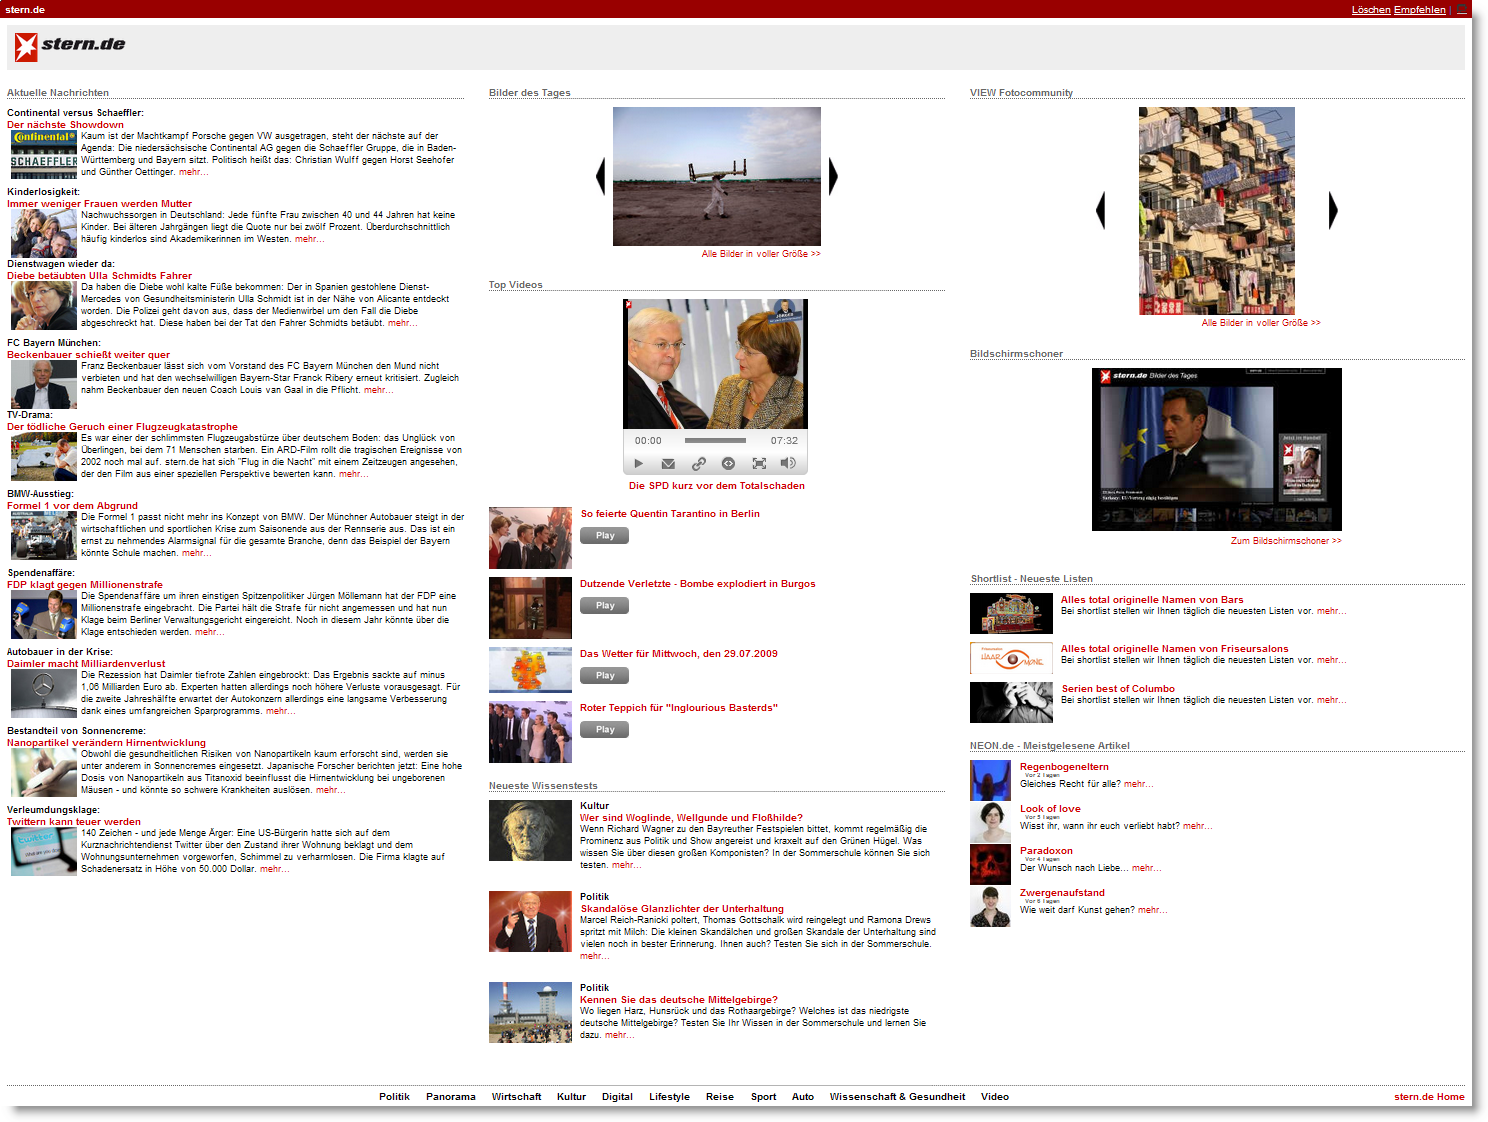Open the Panorama section in footer
Image resolution: width=1488 pixels, height=1122 pixels.
(x=451, y=1097)
